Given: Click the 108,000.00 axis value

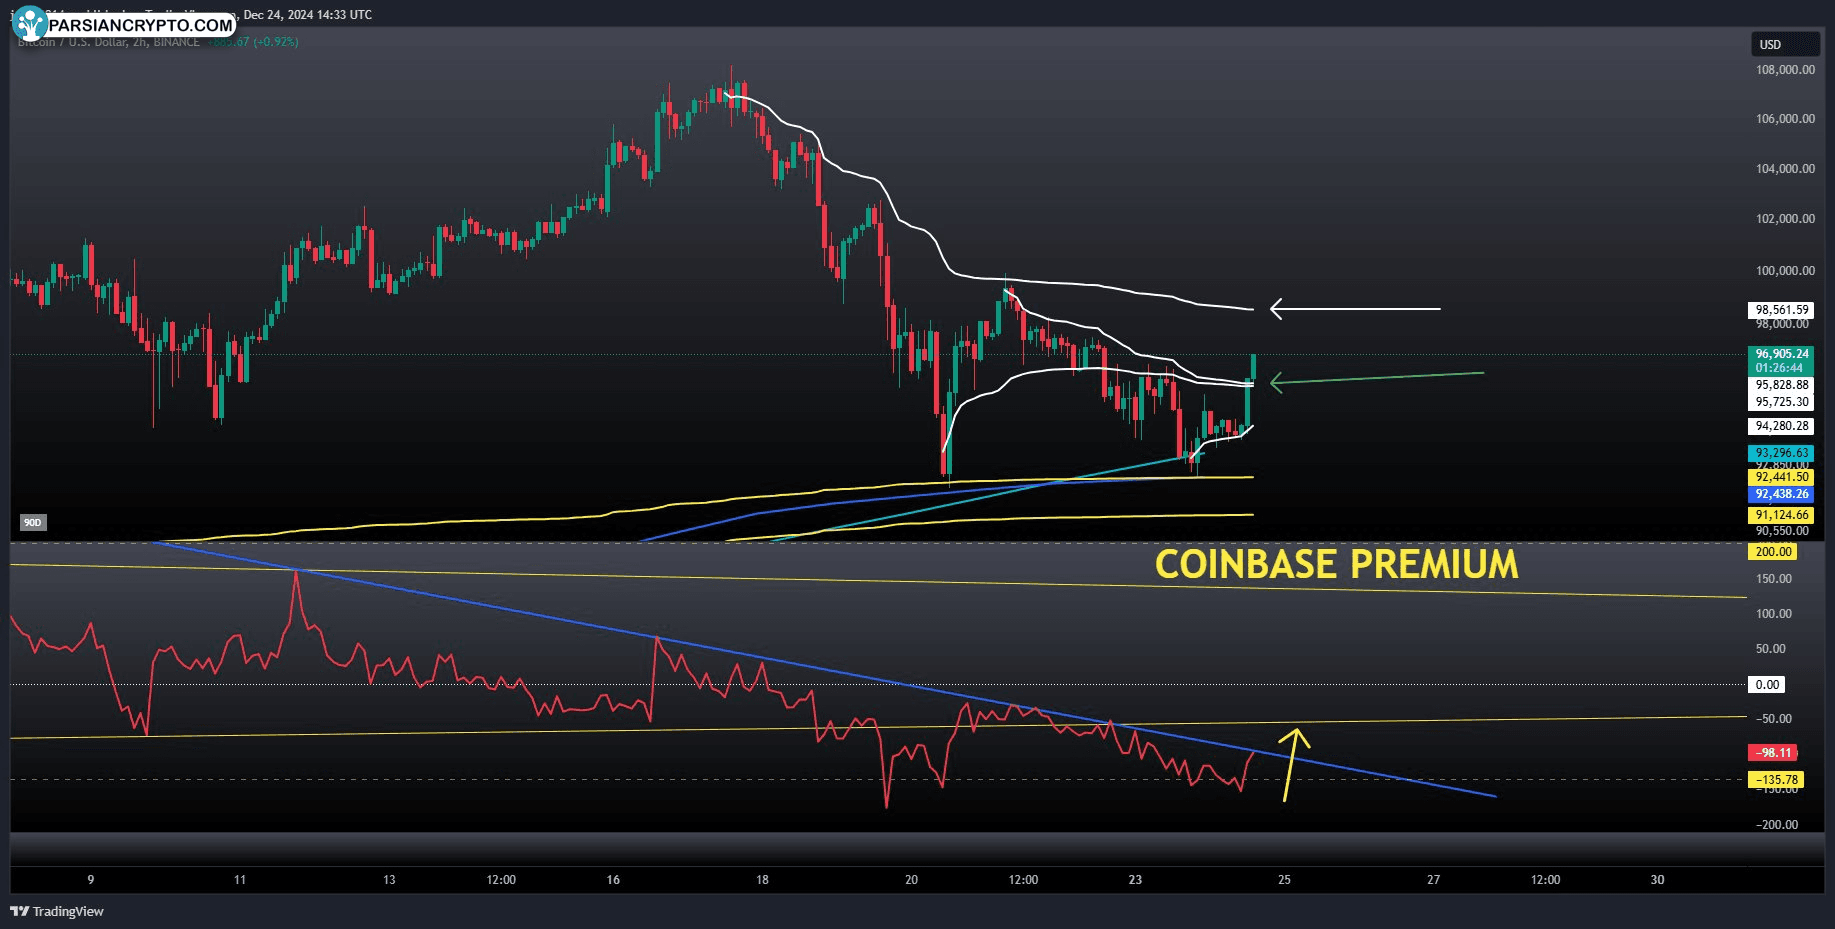Looking at the screenshot, I should tap(1785, 70).
